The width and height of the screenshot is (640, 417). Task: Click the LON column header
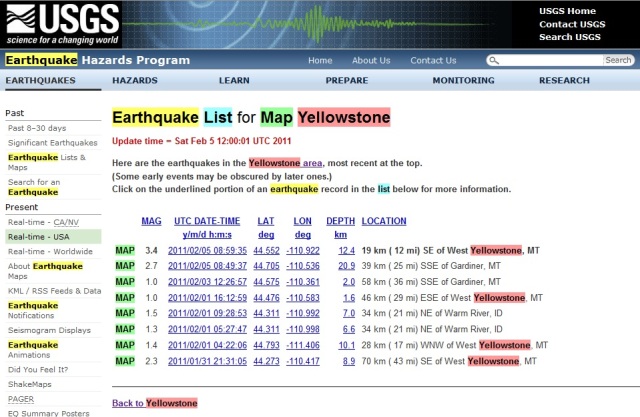(302, 221)
